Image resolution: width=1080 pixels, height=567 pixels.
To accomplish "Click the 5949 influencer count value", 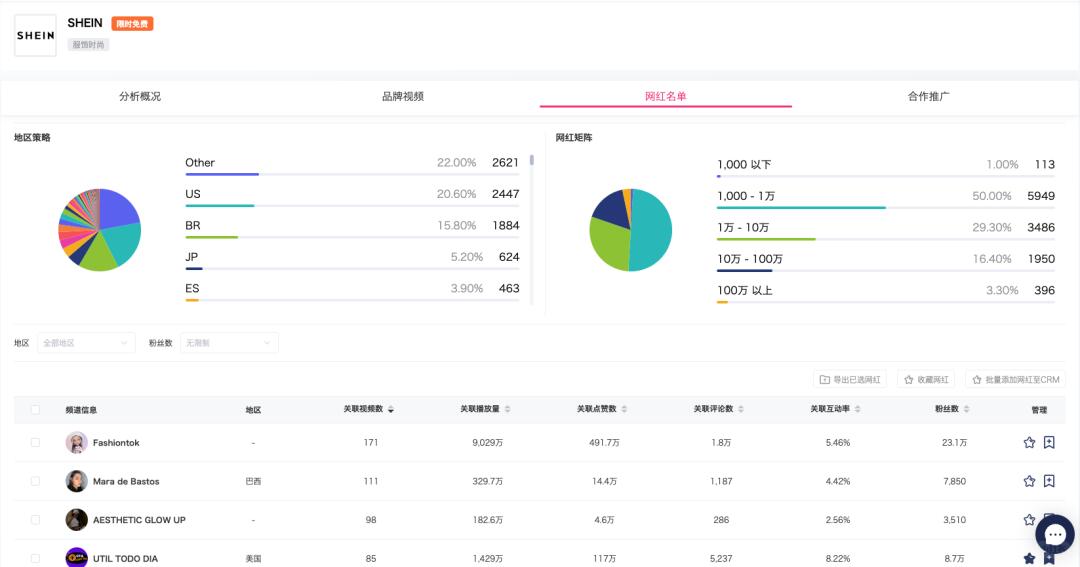I will click(1041, 196).
